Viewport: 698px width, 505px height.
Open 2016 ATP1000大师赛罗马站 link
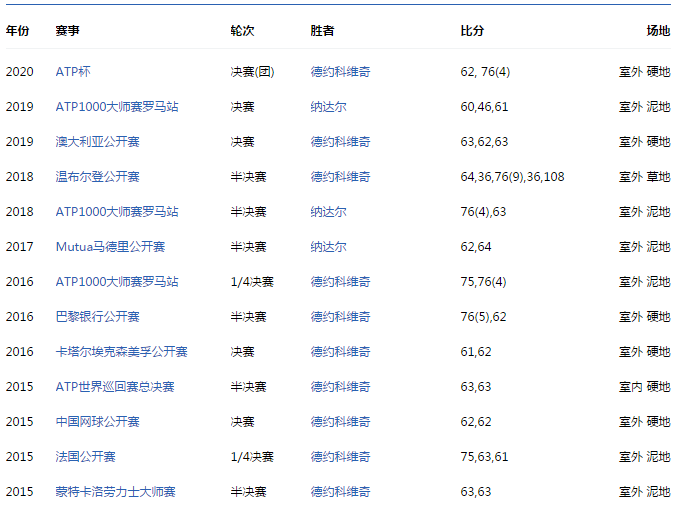[117, 282]
